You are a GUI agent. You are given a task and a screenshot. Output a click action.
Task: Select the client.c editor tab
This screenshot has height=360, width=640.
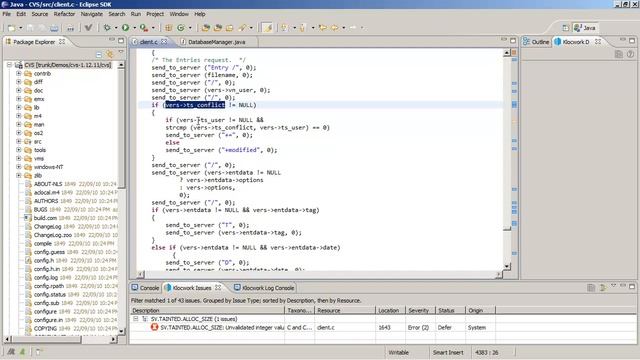148,42
